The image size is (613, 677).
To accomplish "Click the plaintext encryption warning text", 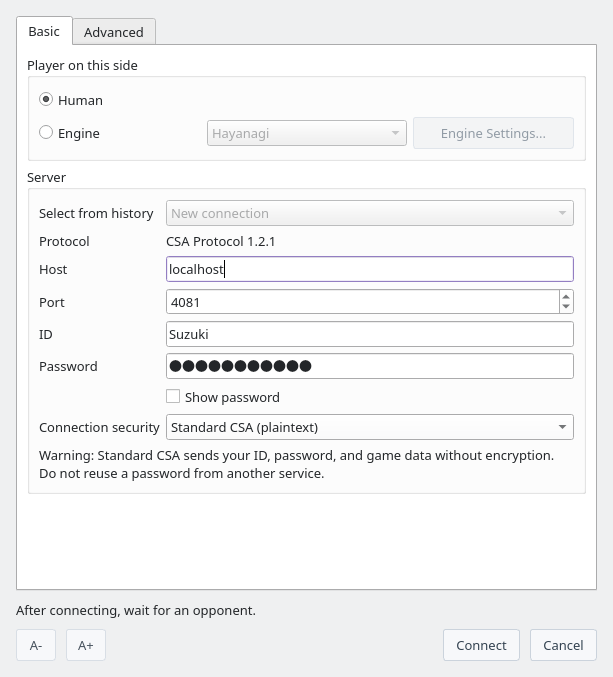I will (x=296, y=465).
